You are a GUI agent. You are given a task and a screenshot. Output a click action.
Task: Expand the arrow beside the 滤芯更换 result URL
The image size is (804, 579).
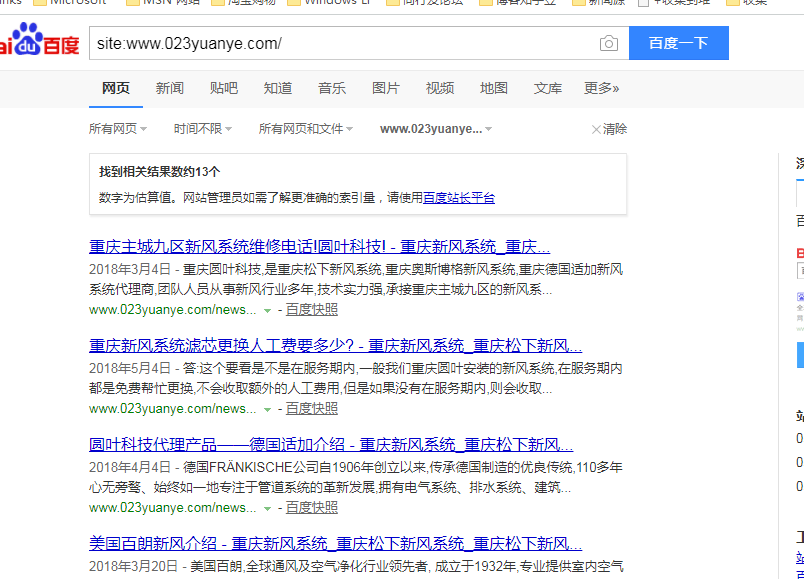click(267, 410)
